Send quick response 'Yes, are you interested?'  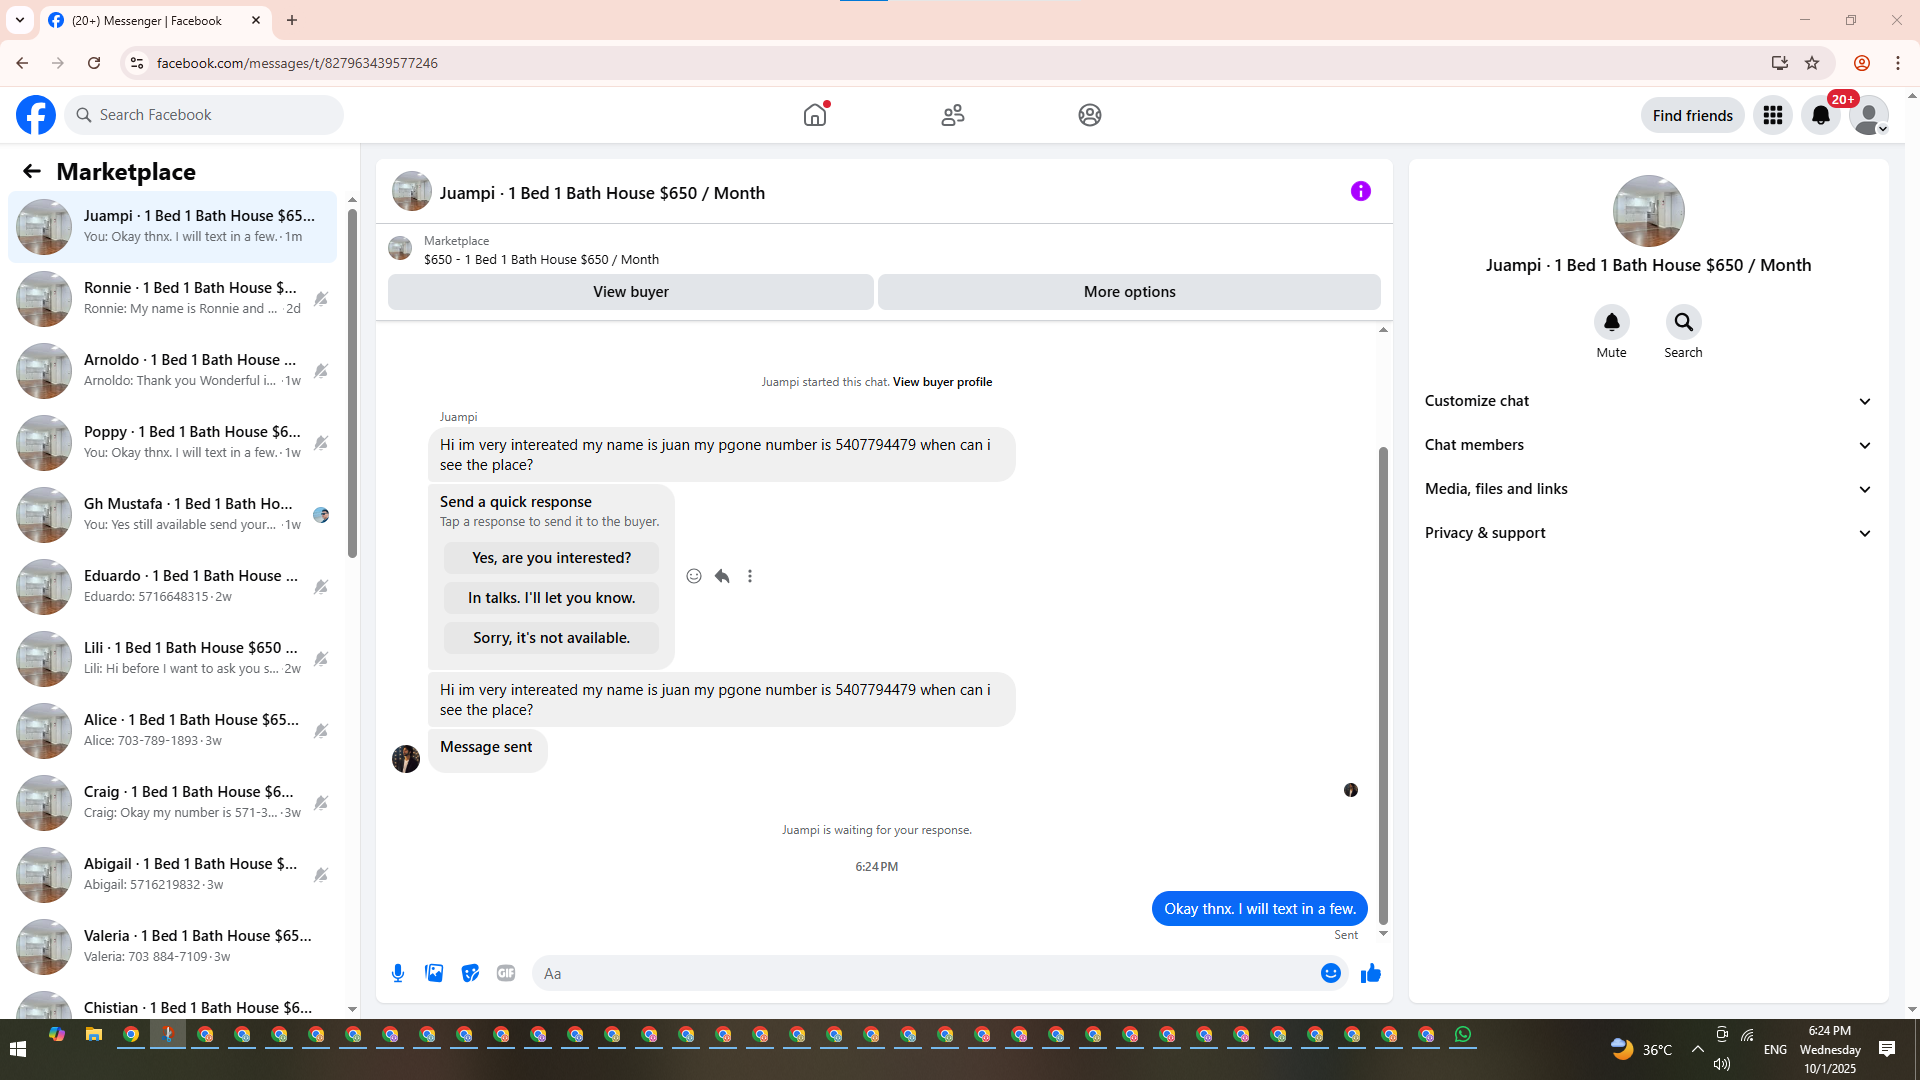[551, 558]
